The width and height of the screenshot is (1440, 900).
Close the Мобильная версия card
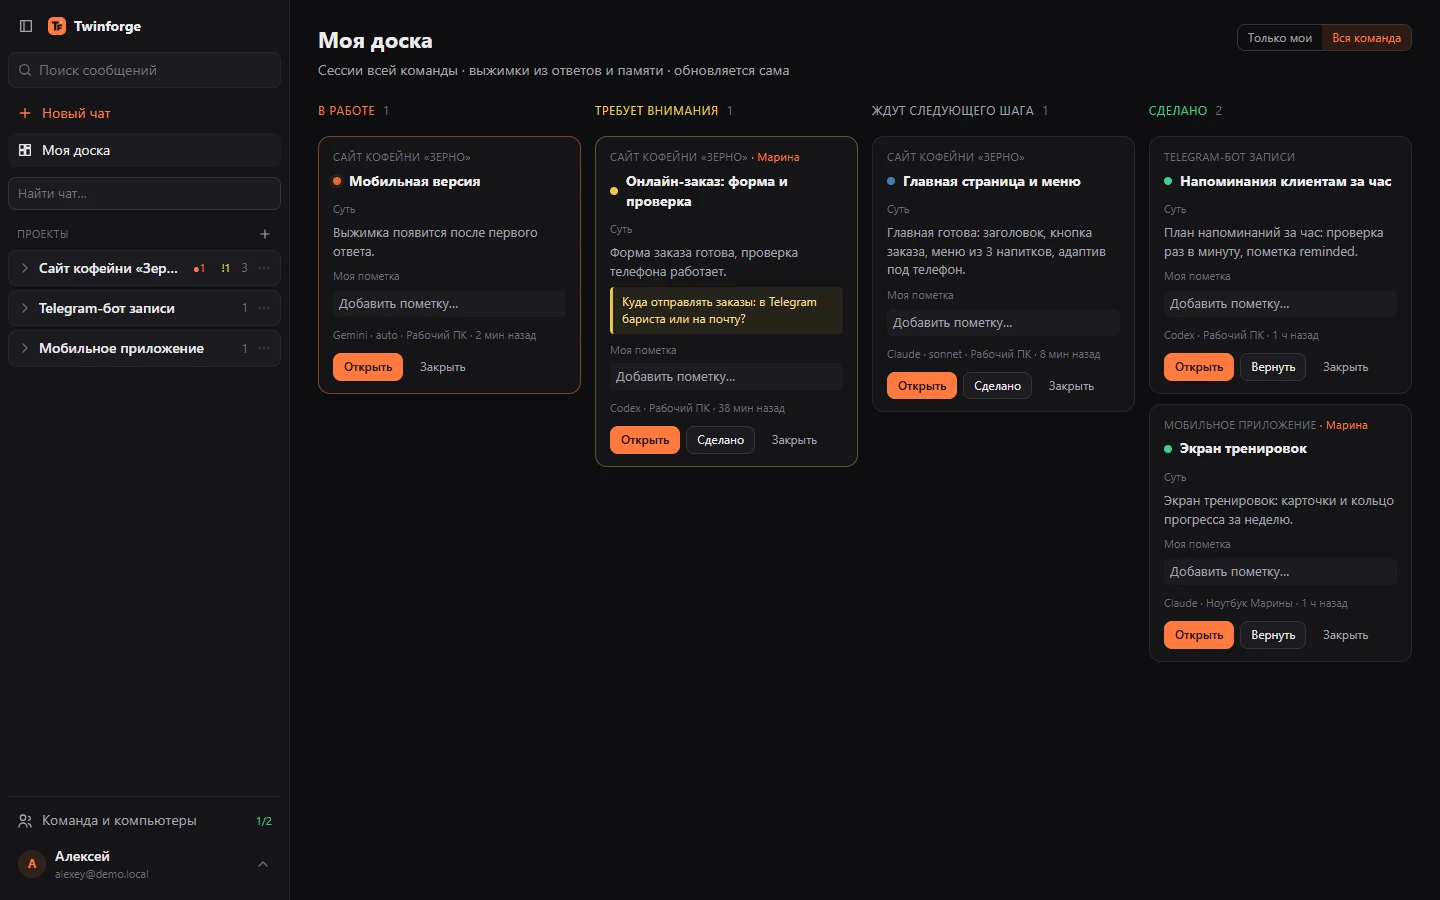443,367
